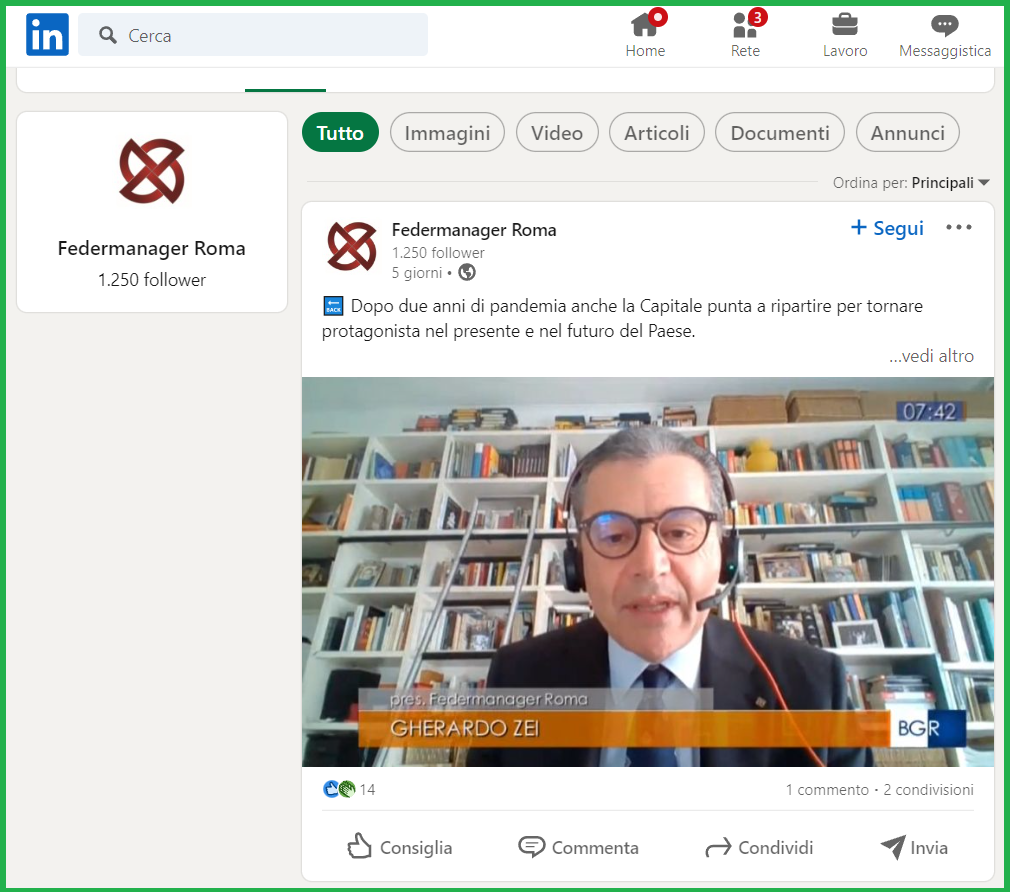Open the Rete network page
This screenshot has height=892, width=1010.
[745, 35]
